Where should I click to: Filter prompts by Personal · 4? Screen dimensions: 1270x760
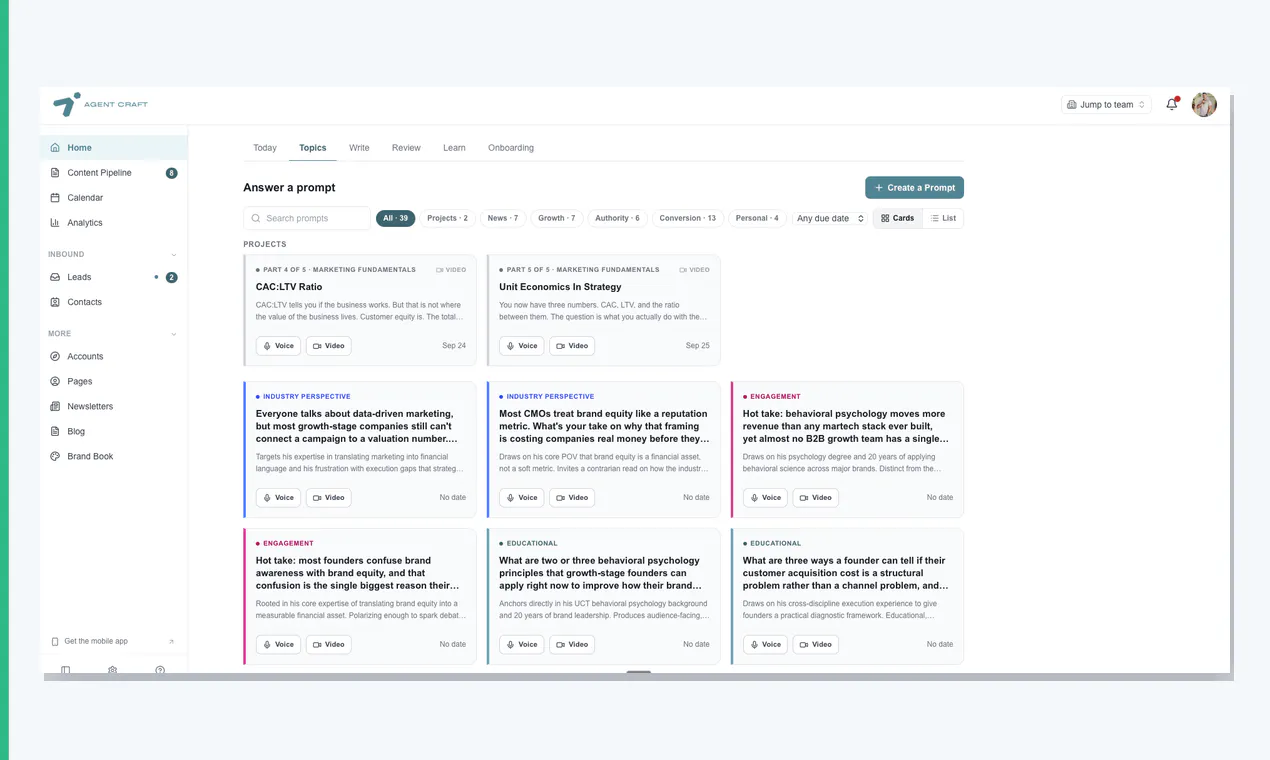coord(757,218)
